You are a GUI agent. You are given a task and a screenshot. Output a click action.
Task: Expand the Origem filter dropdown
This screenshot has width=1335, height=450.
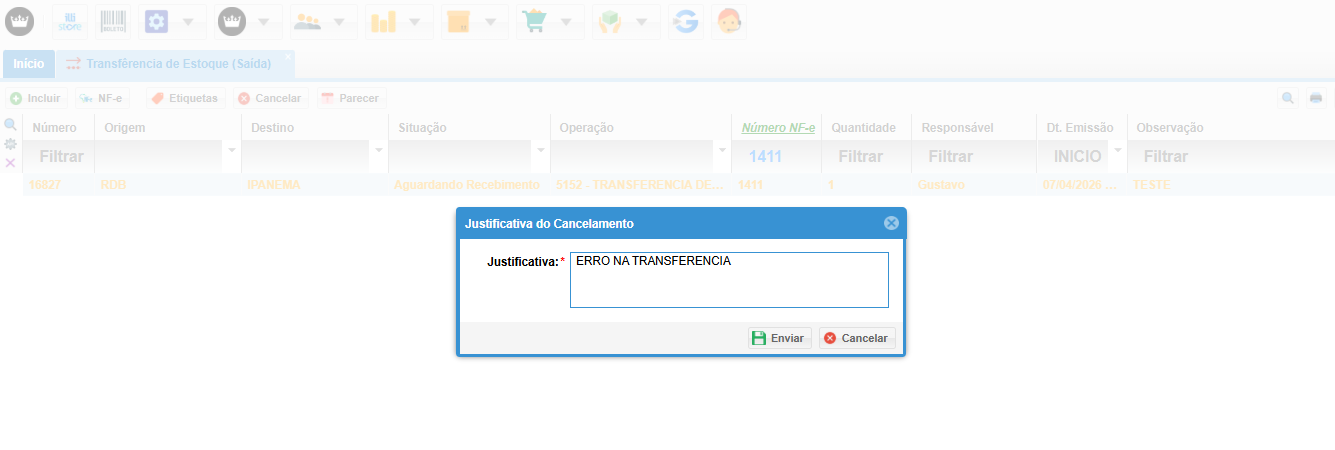tap(232, 151)
